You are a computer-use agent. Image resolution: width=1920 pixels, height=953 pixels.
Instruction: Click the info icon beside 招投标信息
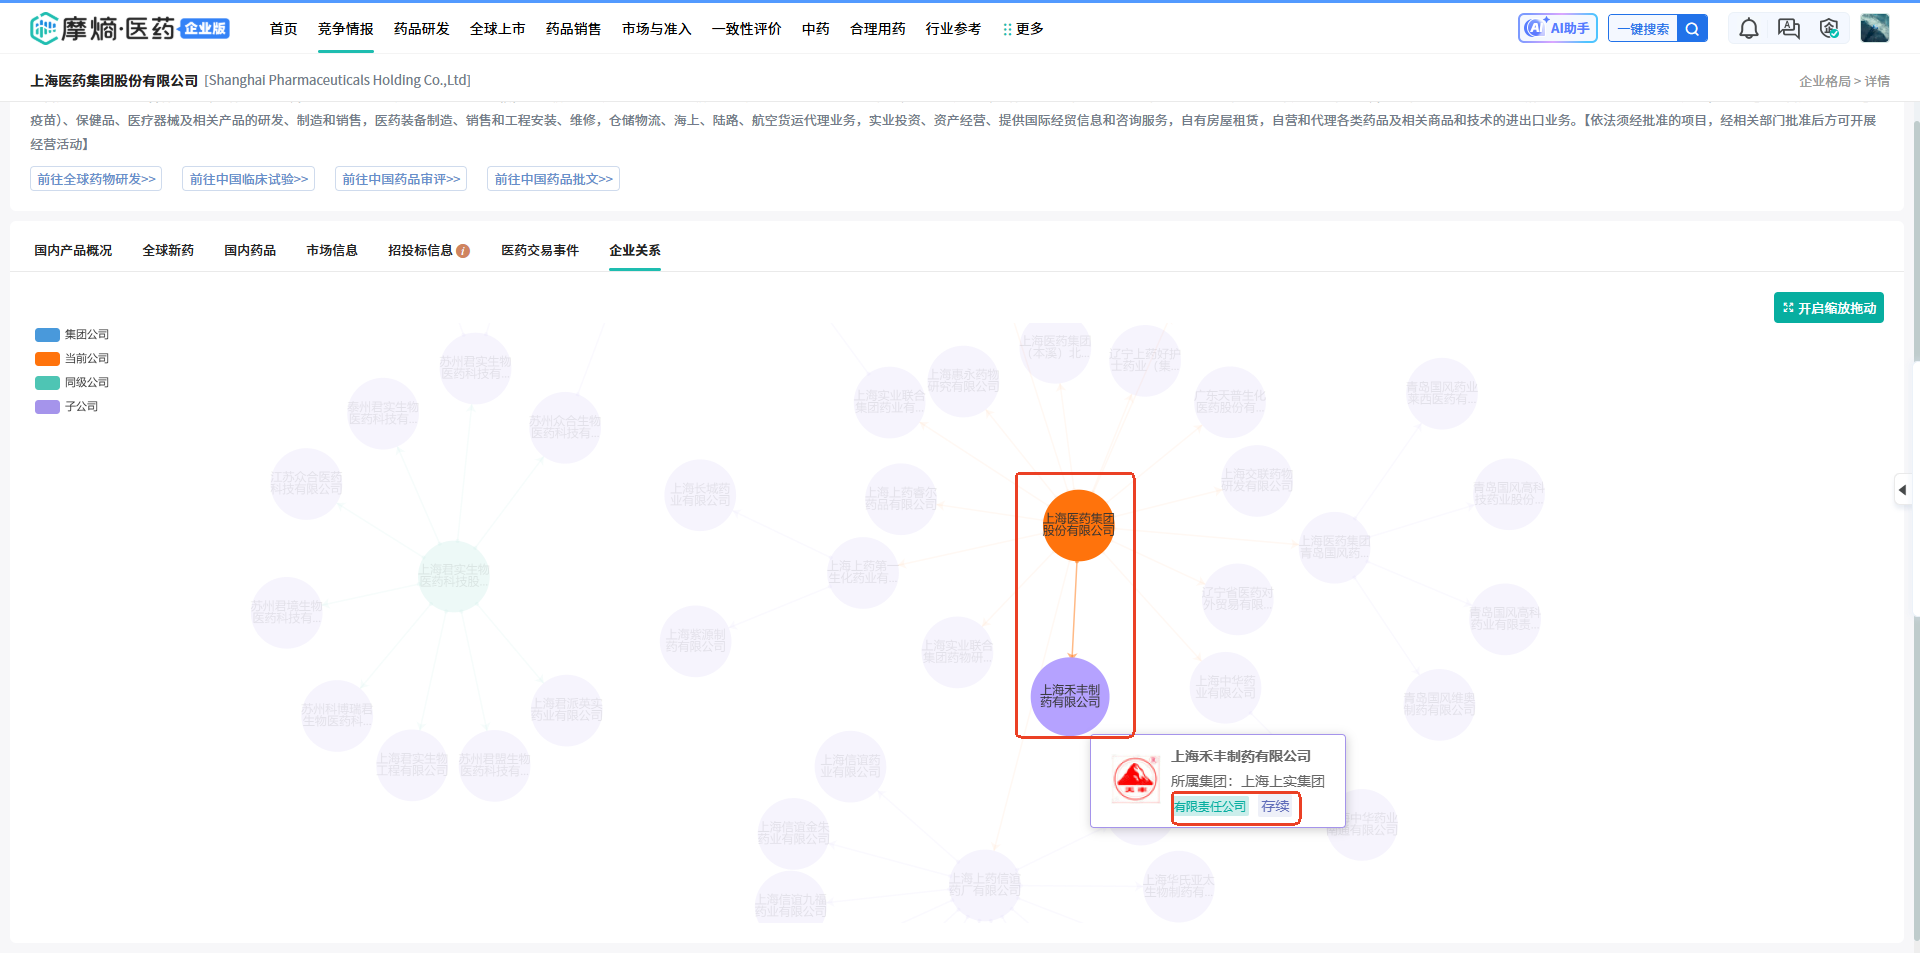click(463, 251)
